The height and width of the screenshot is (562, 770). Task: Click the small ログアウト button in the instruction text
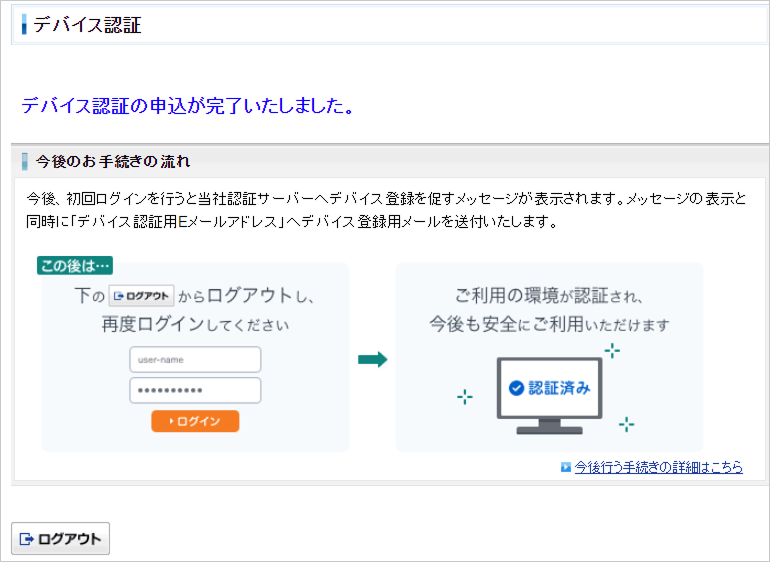coord(141,296)
